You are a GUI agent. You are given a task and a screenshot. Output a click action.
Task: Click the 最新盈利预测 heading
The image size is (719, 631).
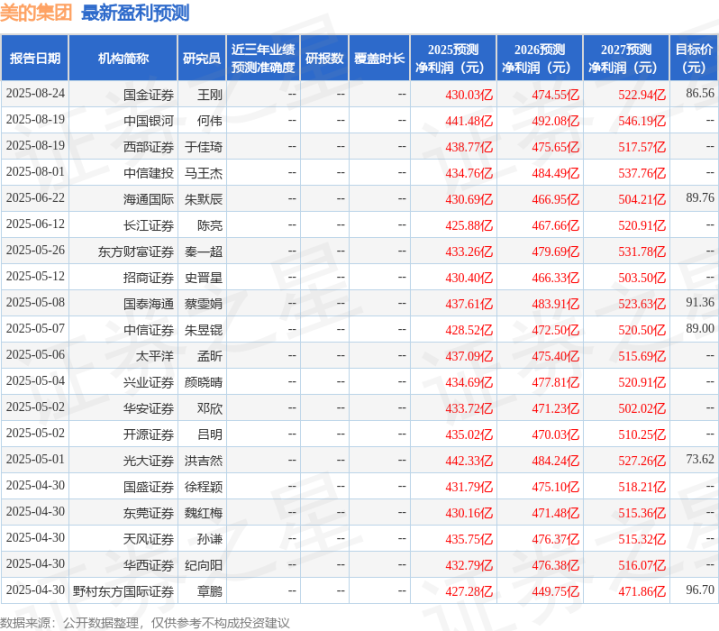point(135,12)
